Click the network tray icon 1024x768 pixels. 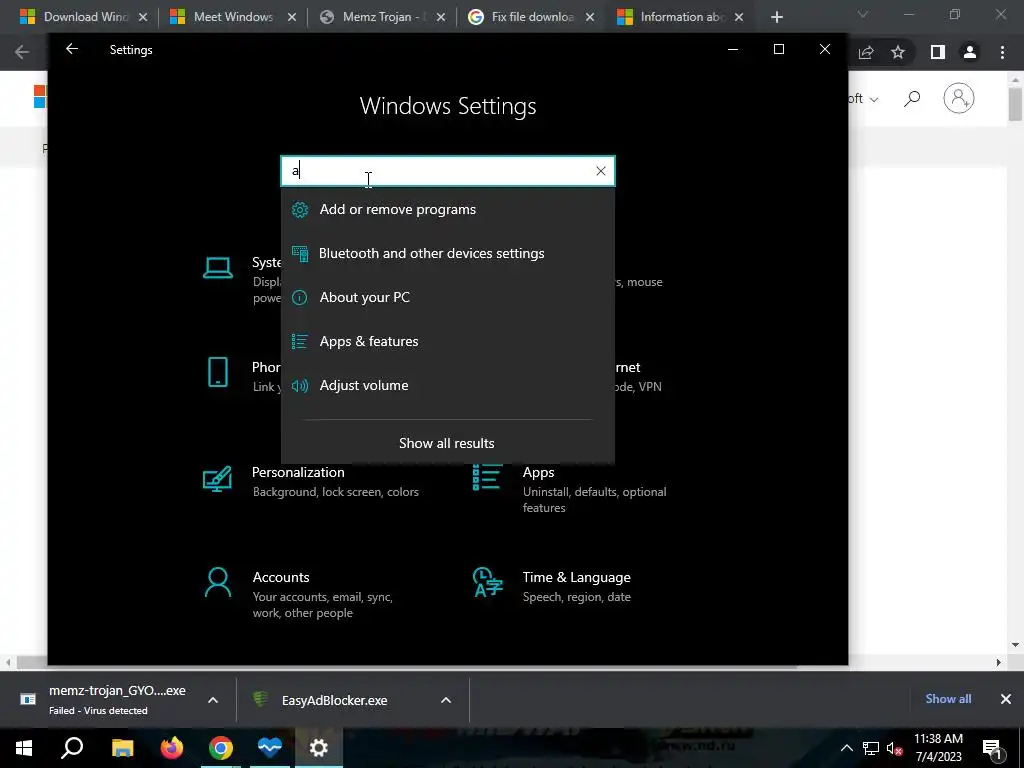pos(871,748)
